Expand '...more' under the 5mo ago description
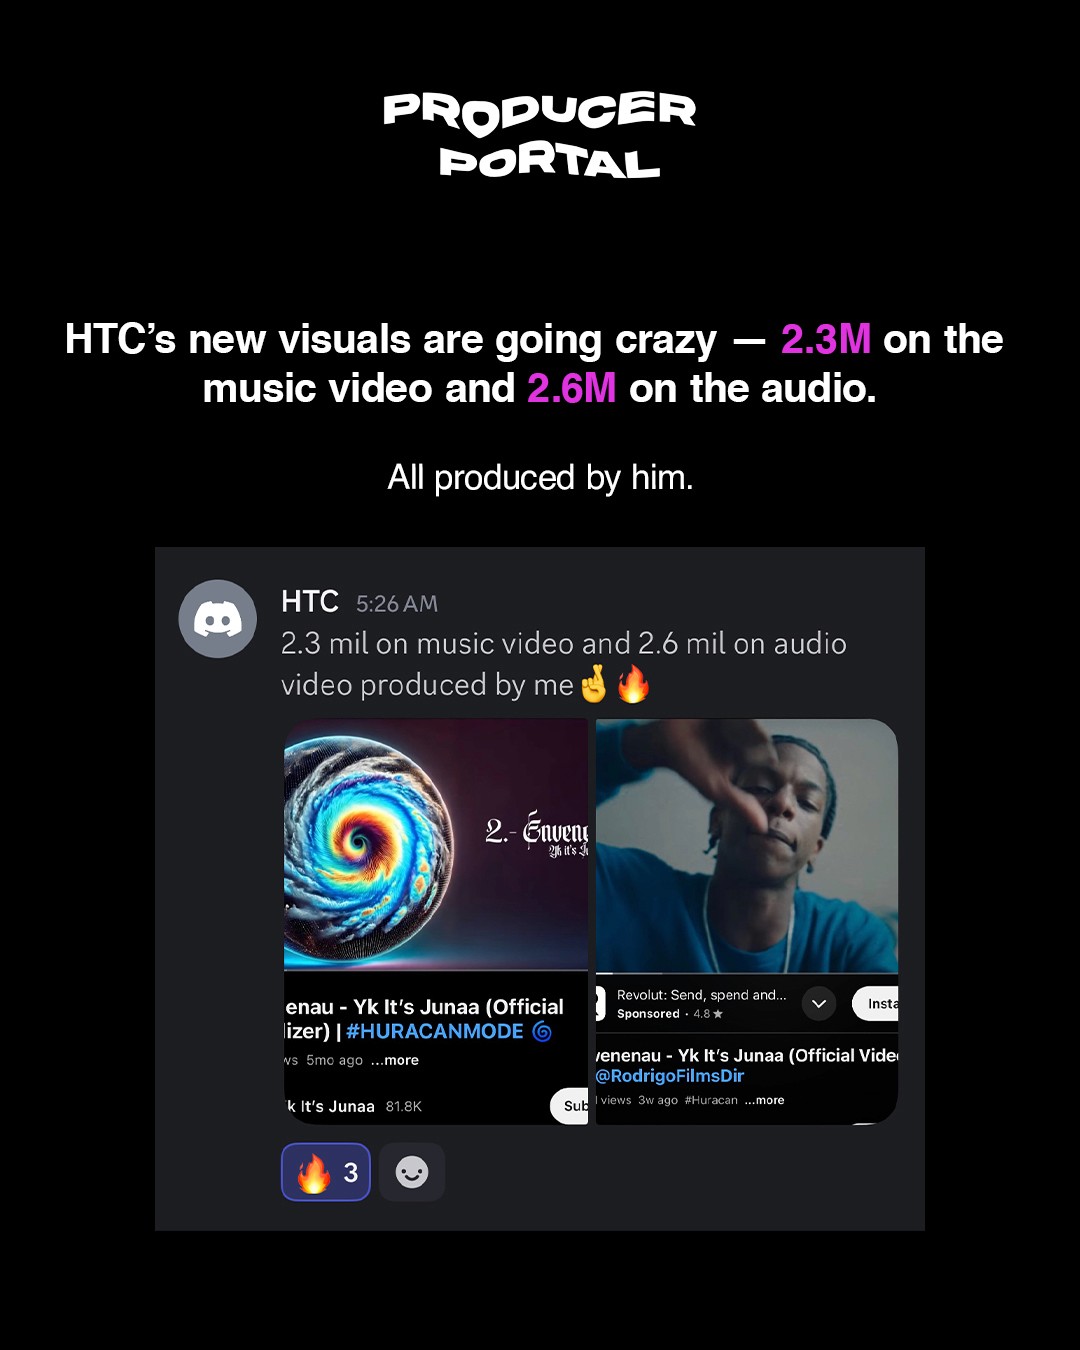 [395, 1060]
